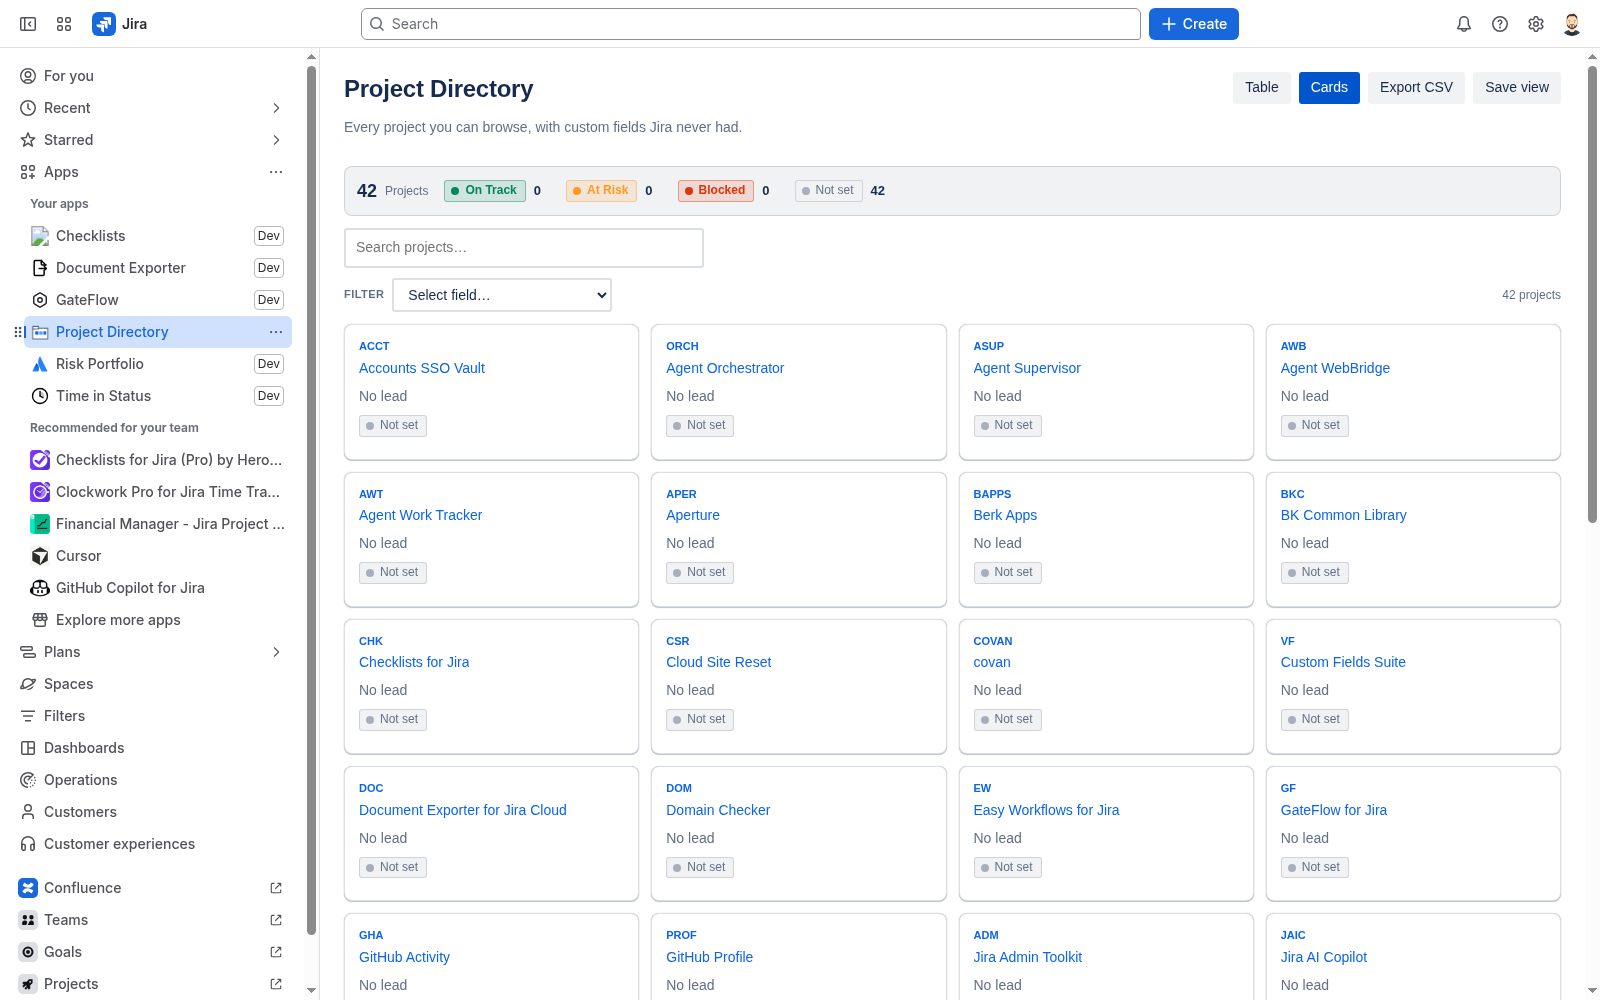Screen dimensions: 1600x1000
Task: Open the Apps more options ellipsis
Action: (276, 172)
